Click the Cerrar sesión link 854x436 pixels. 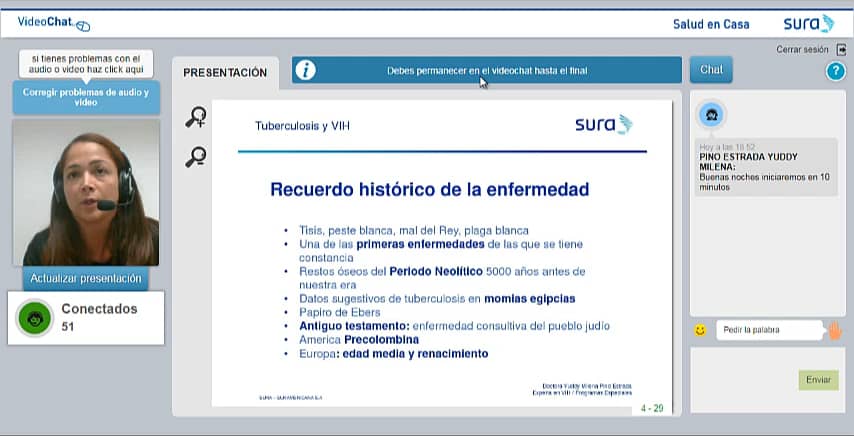point(802,50)
